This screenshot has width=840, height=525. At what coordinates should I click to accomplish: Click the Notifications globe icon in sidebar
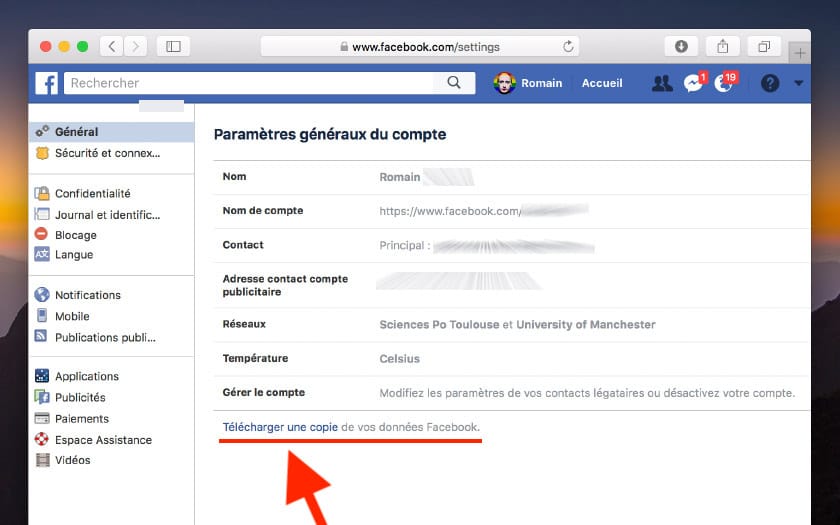tap(41, 294)
